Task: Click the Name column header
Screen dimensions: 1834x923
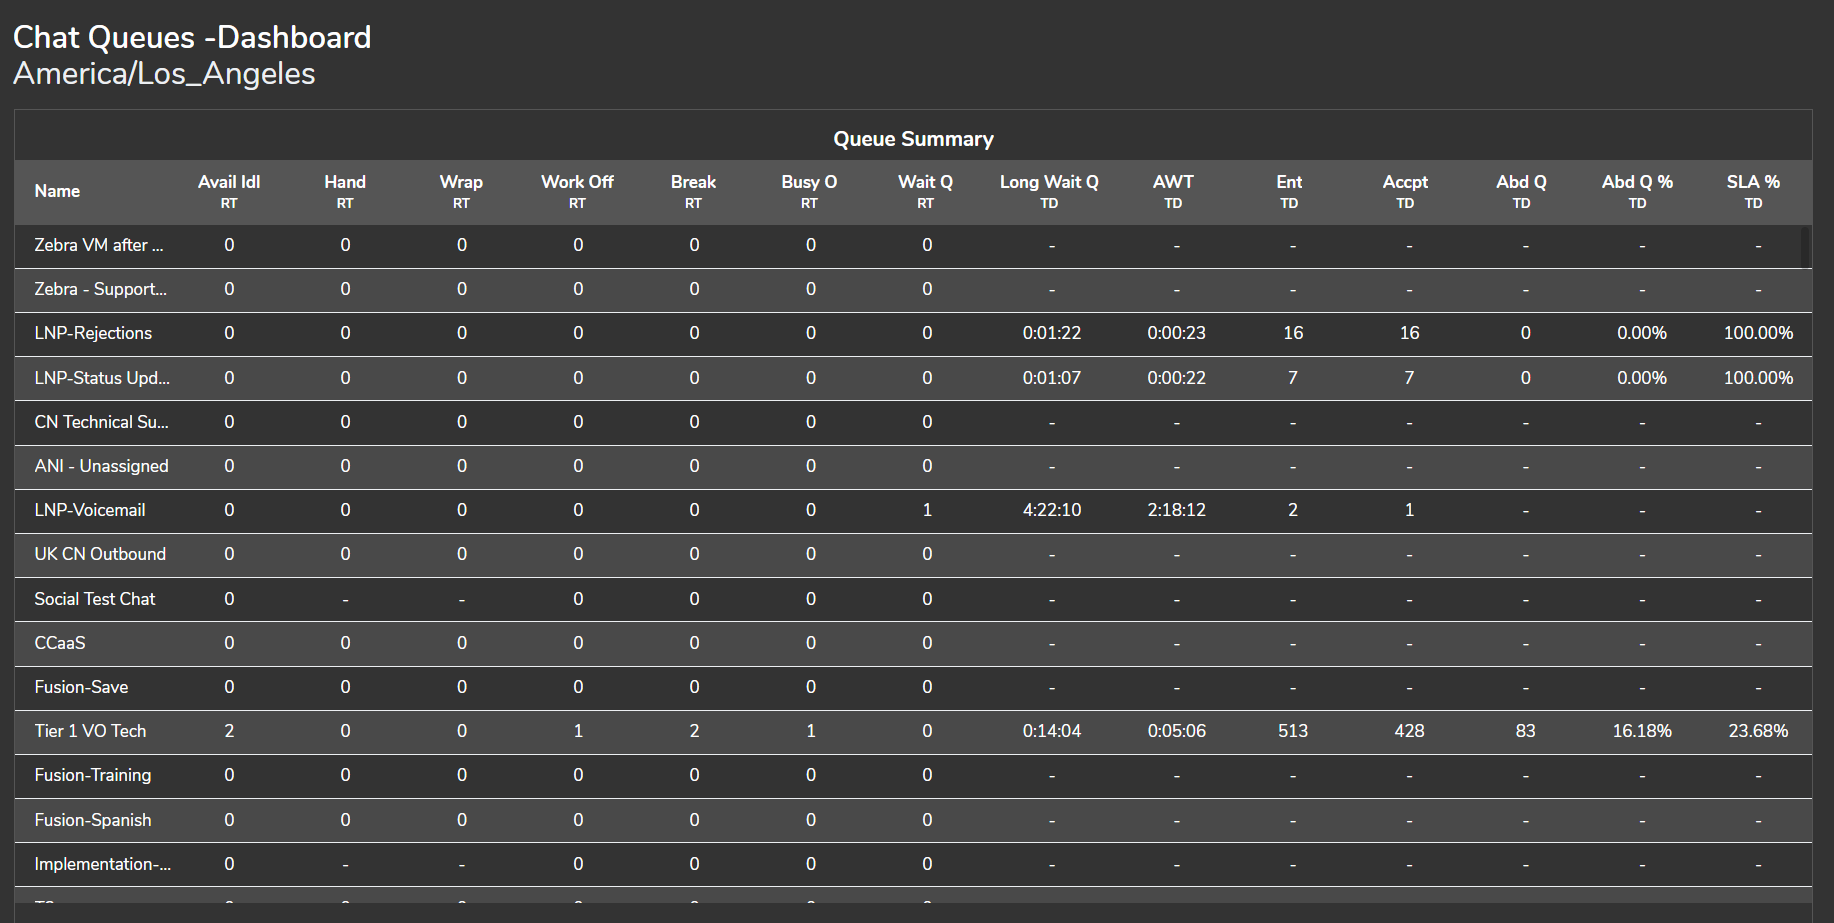Action: click(x=57, y=191)
